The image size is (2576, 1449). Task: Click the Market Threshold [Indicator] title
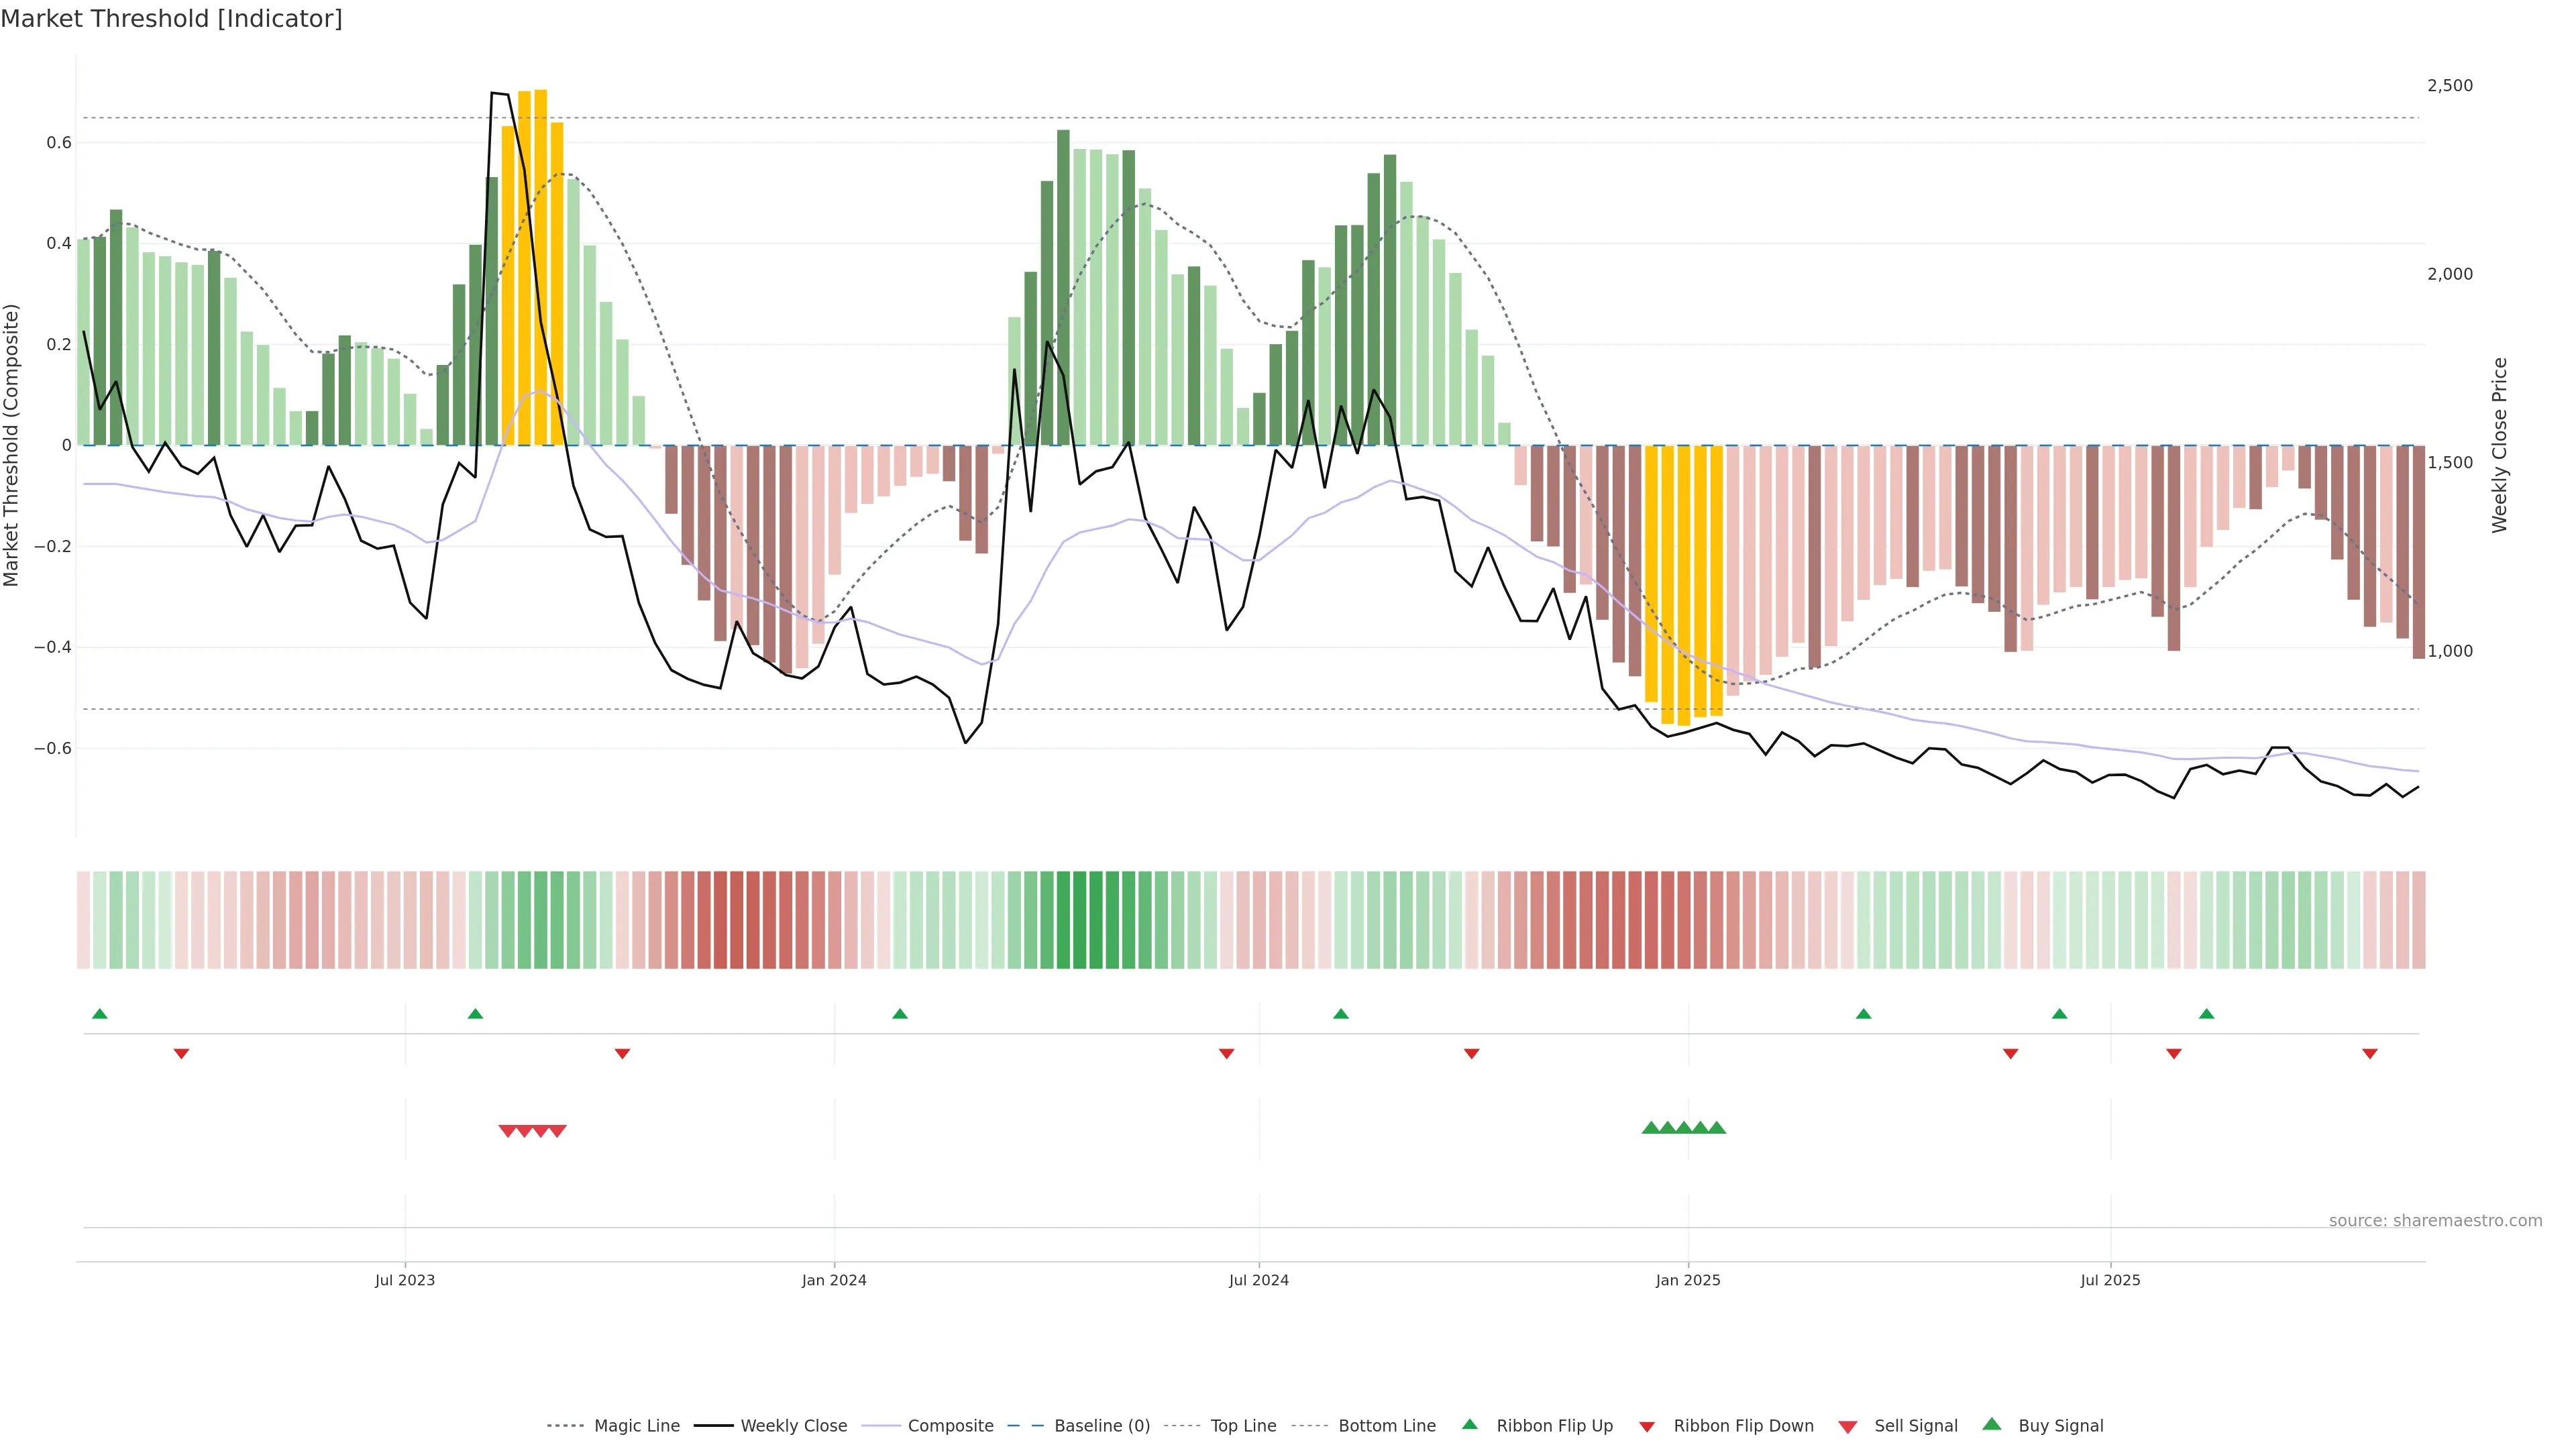pos(171,19)
